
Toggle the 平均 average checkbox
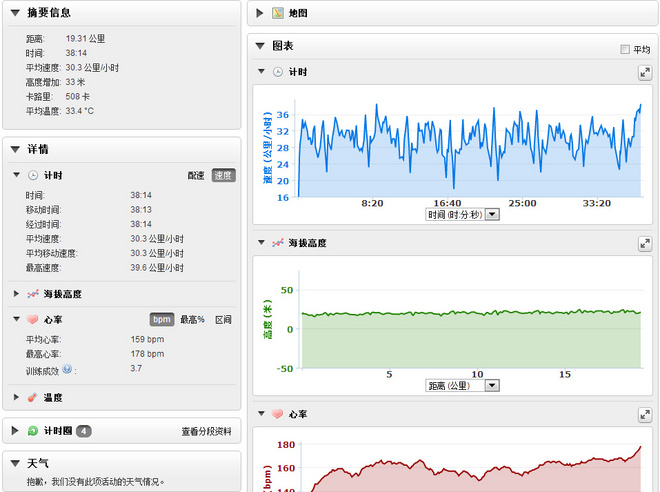click(625, 49)
